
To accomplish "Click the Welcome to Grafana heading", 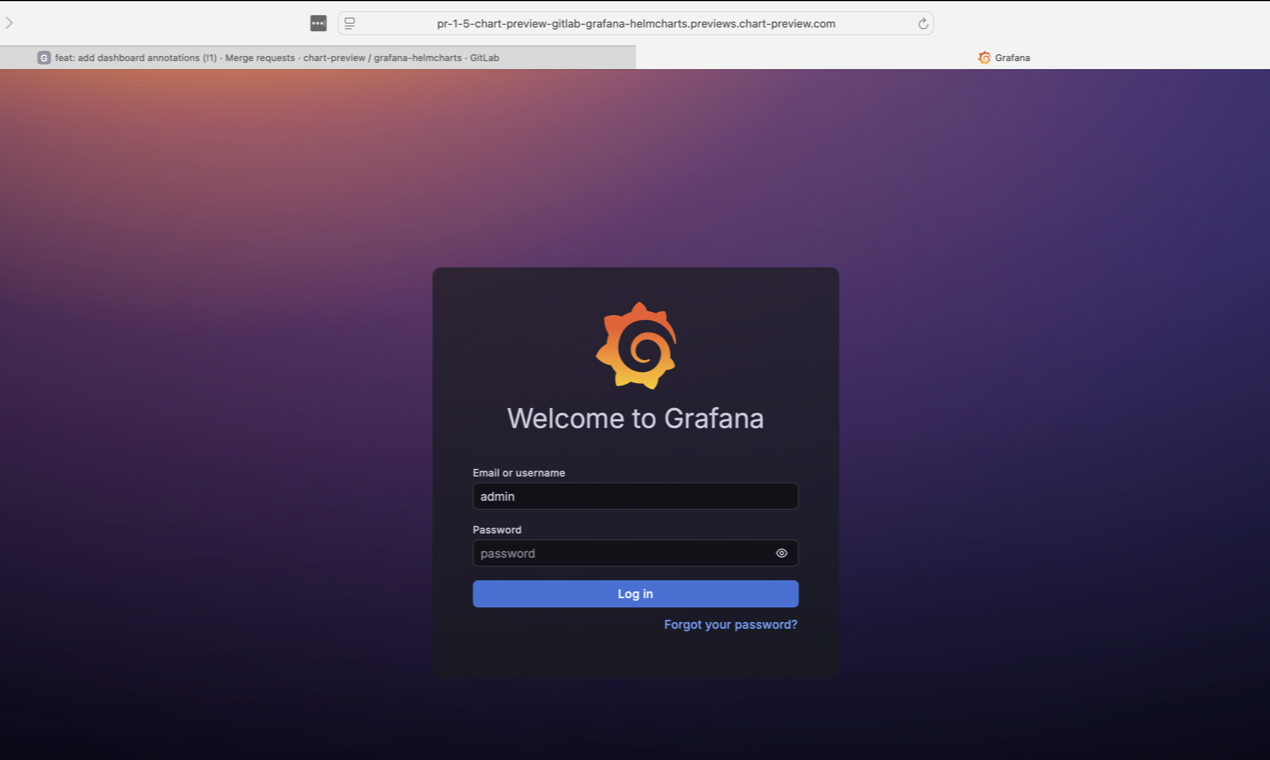I will (x=635, y=418).
